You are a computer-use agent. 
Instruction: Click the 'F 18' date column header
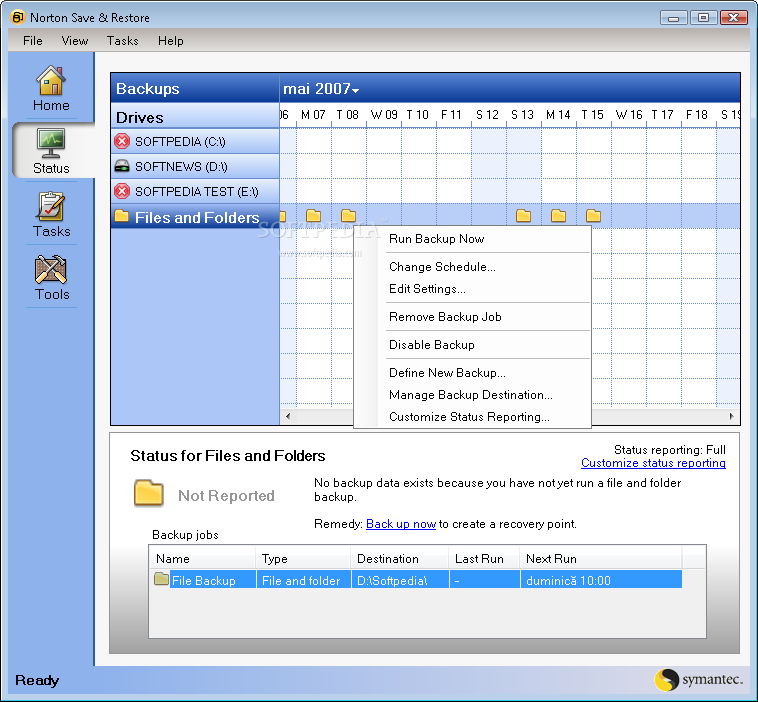click(x=696, y=115)
